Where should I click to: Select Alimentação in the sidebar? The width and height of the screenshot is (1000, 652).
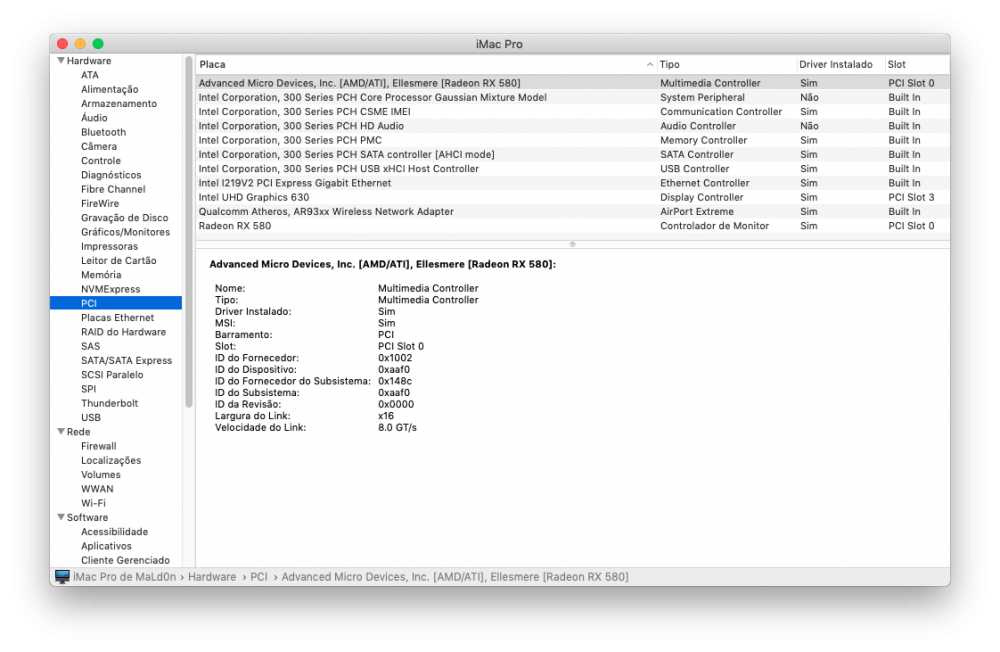click(110, 89)
